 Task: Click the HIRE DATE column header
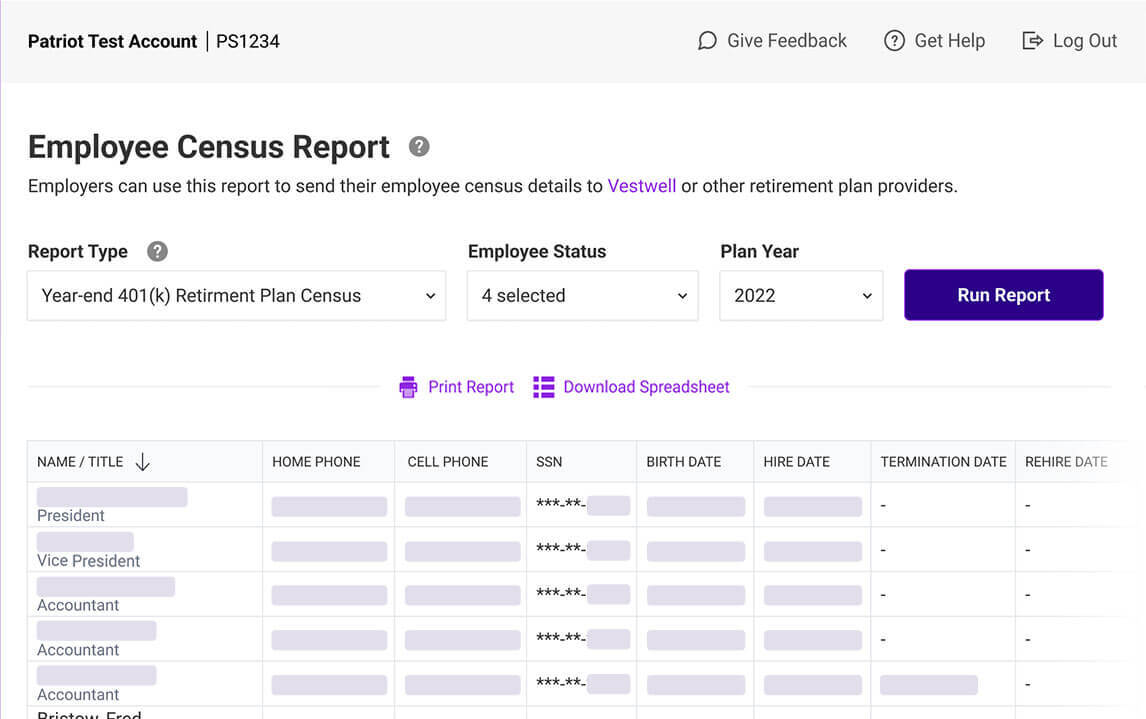tap(797, 462)
